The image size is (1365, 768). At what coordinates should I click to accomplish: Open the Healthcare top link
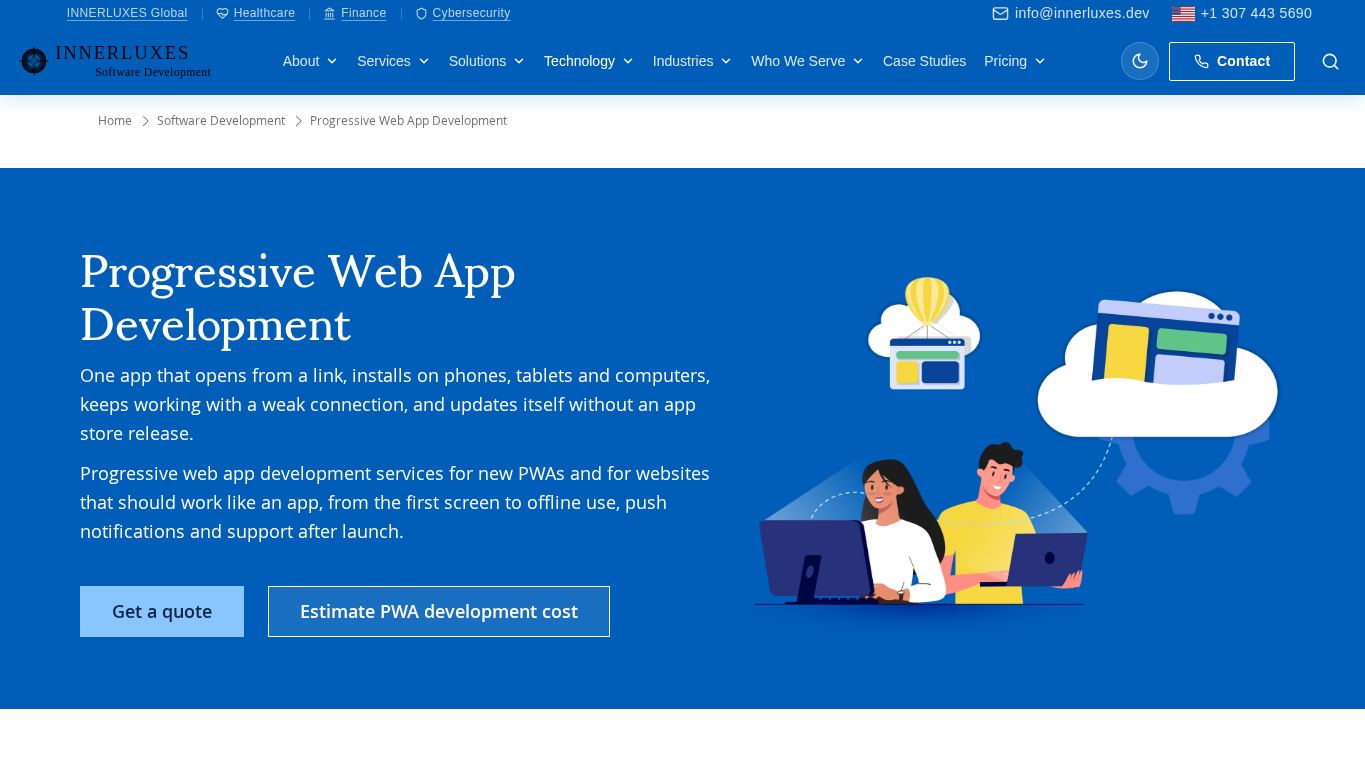pos(264,13)
